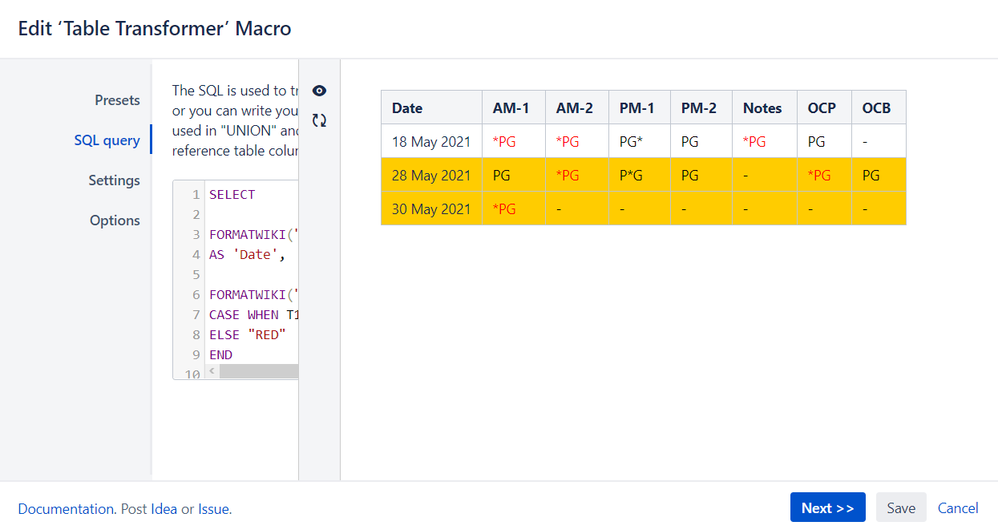Viewport: 998px width, 530px height.
Task: Click the Date column header
Action: click(x=407, y=108)
